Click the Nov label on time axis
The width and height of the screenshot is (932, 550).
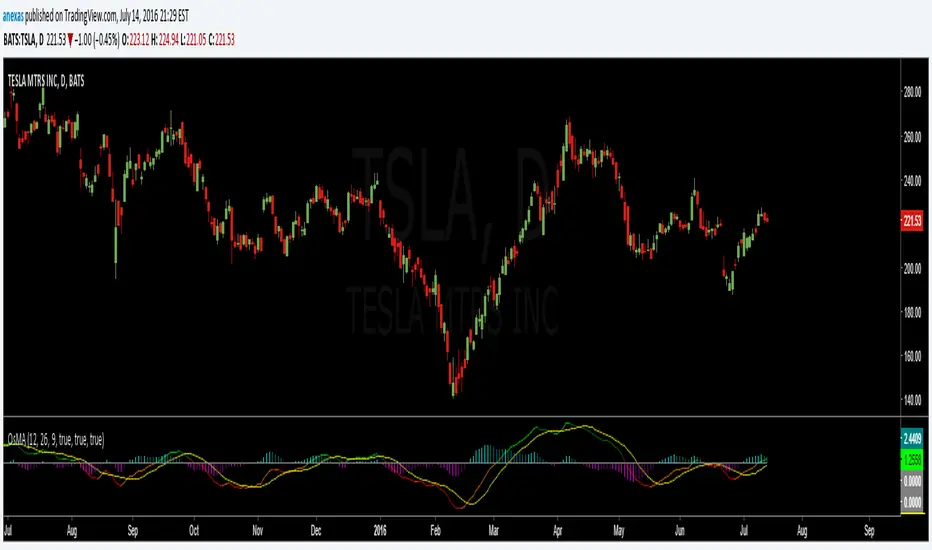[x=257, y=530]
